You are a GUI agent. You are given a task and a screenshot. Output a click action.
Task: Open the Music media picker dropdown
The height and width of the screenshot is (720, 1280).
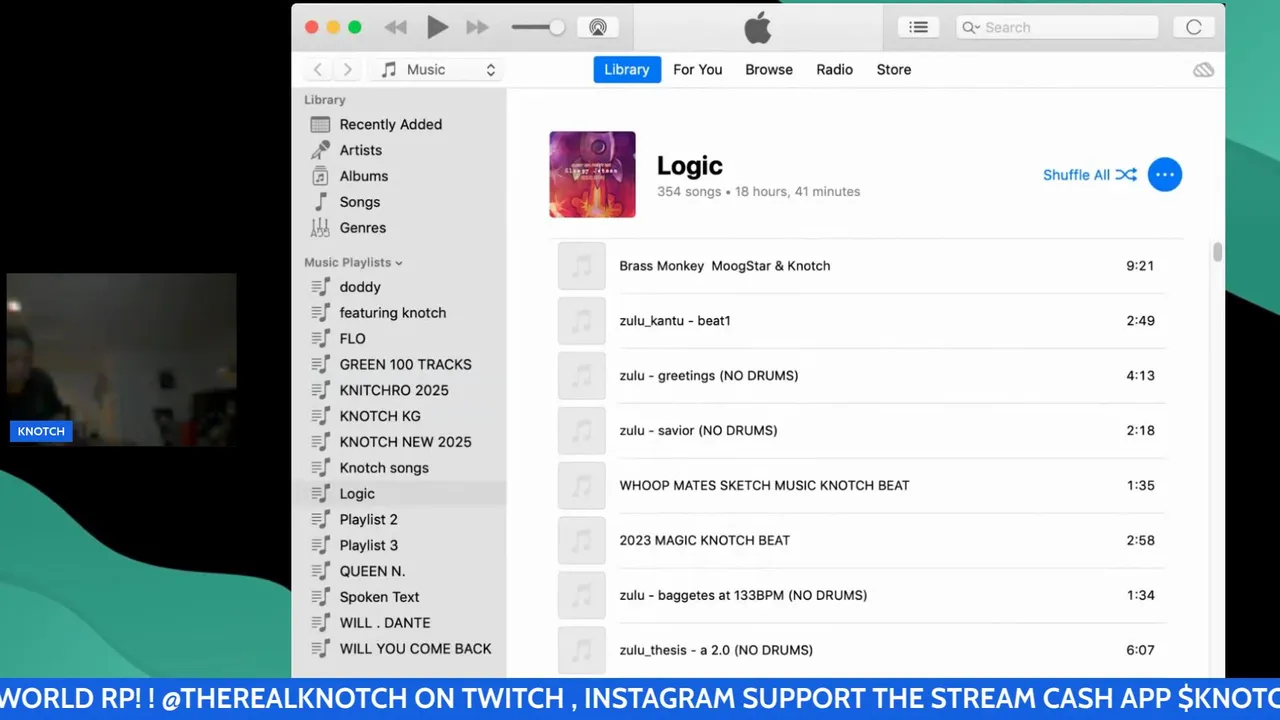[437, 69]
